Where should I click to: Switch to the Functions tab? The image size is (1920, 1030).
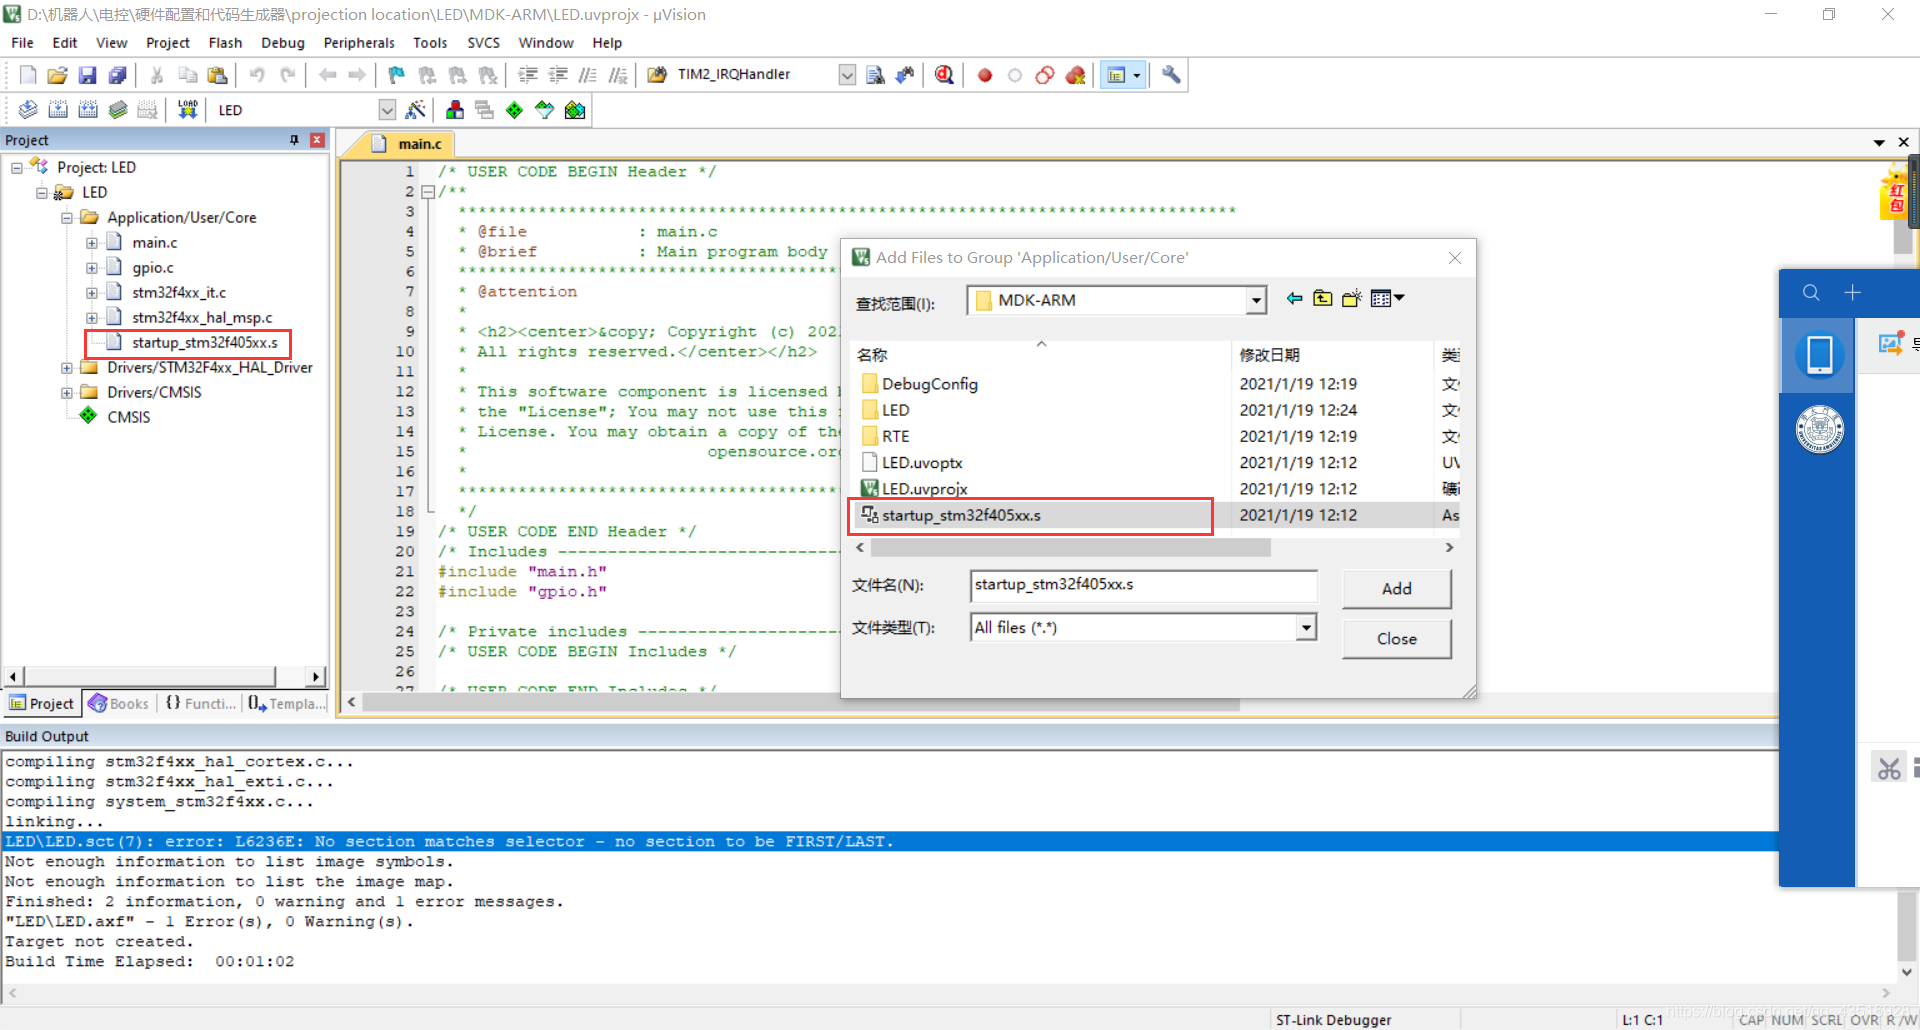click(x=201, y=703)
